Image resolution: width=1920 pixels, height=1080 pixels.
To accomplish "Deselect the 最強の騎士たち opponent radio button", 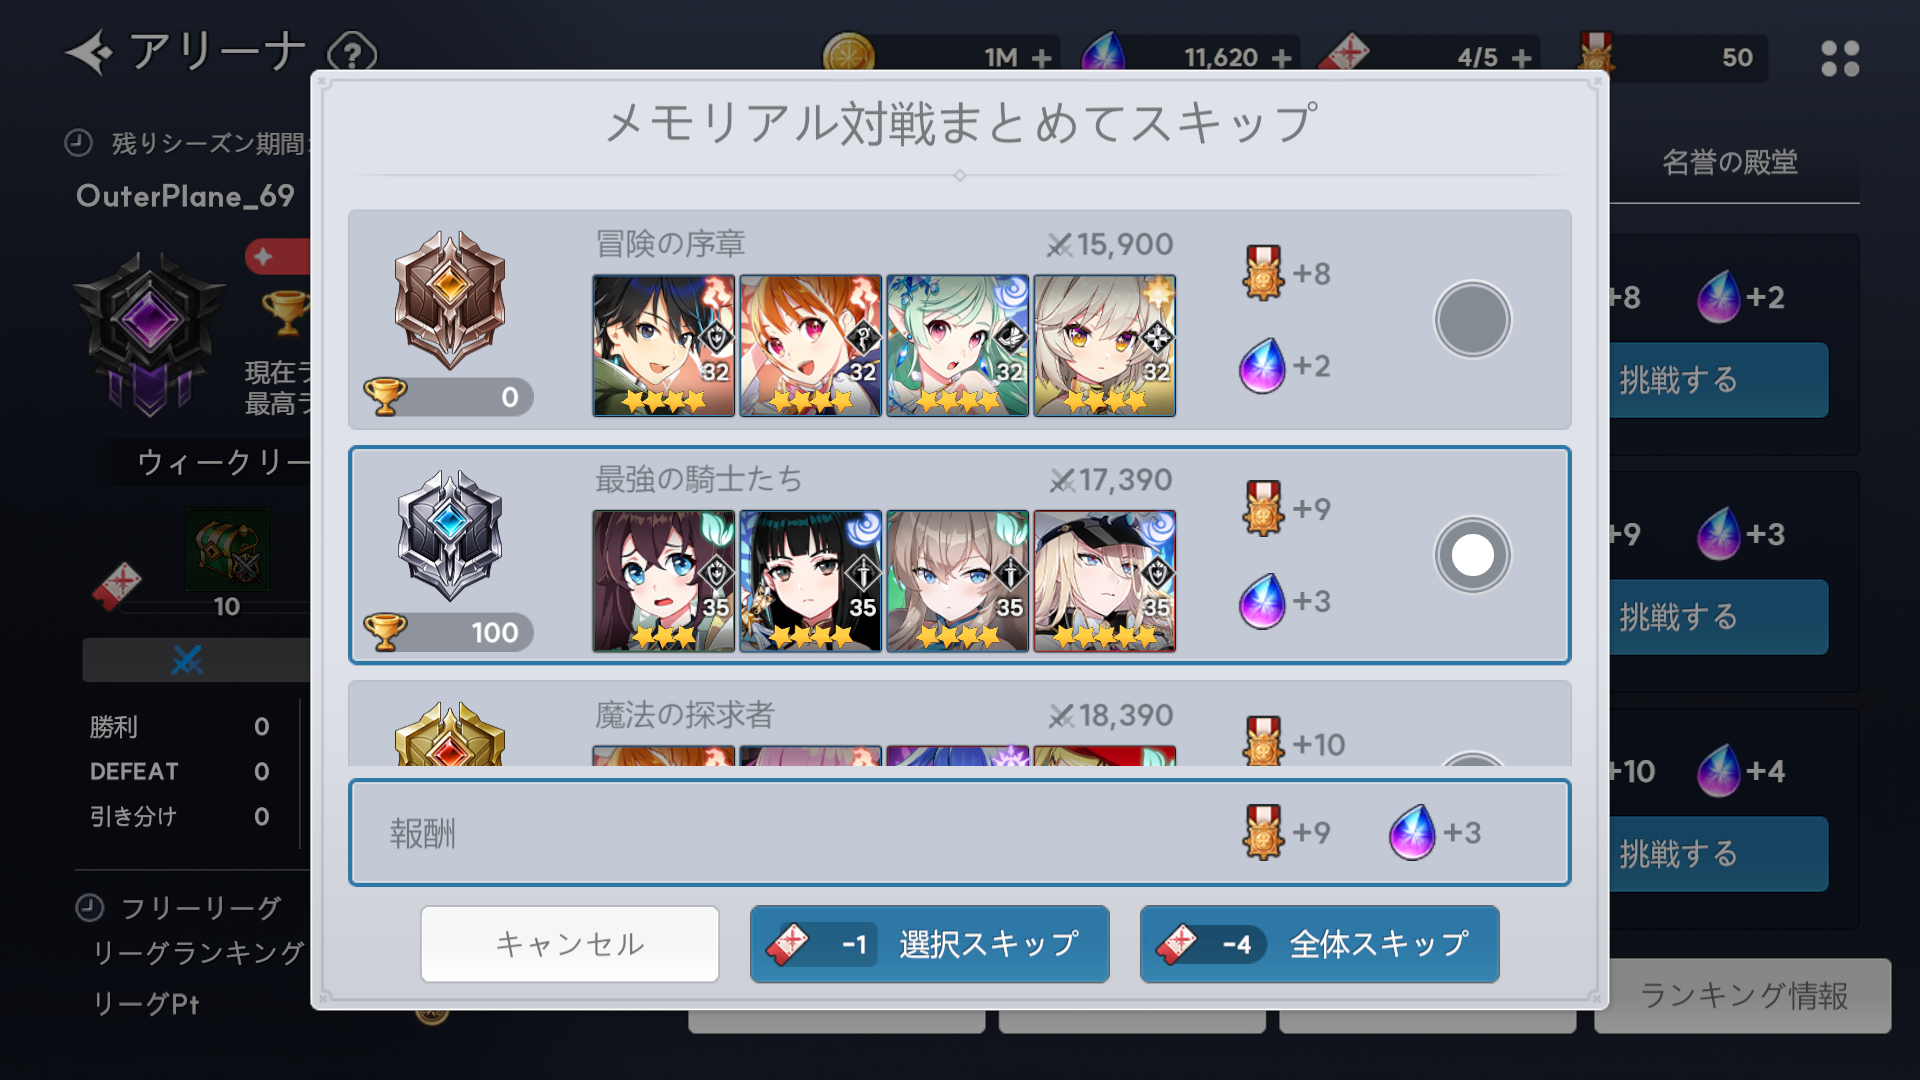I will click(x=1472, y=555).
